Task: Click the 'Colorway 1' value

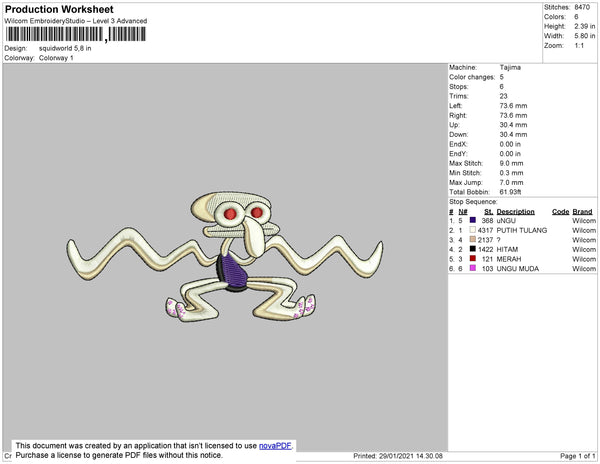Action: coord(56,58)
